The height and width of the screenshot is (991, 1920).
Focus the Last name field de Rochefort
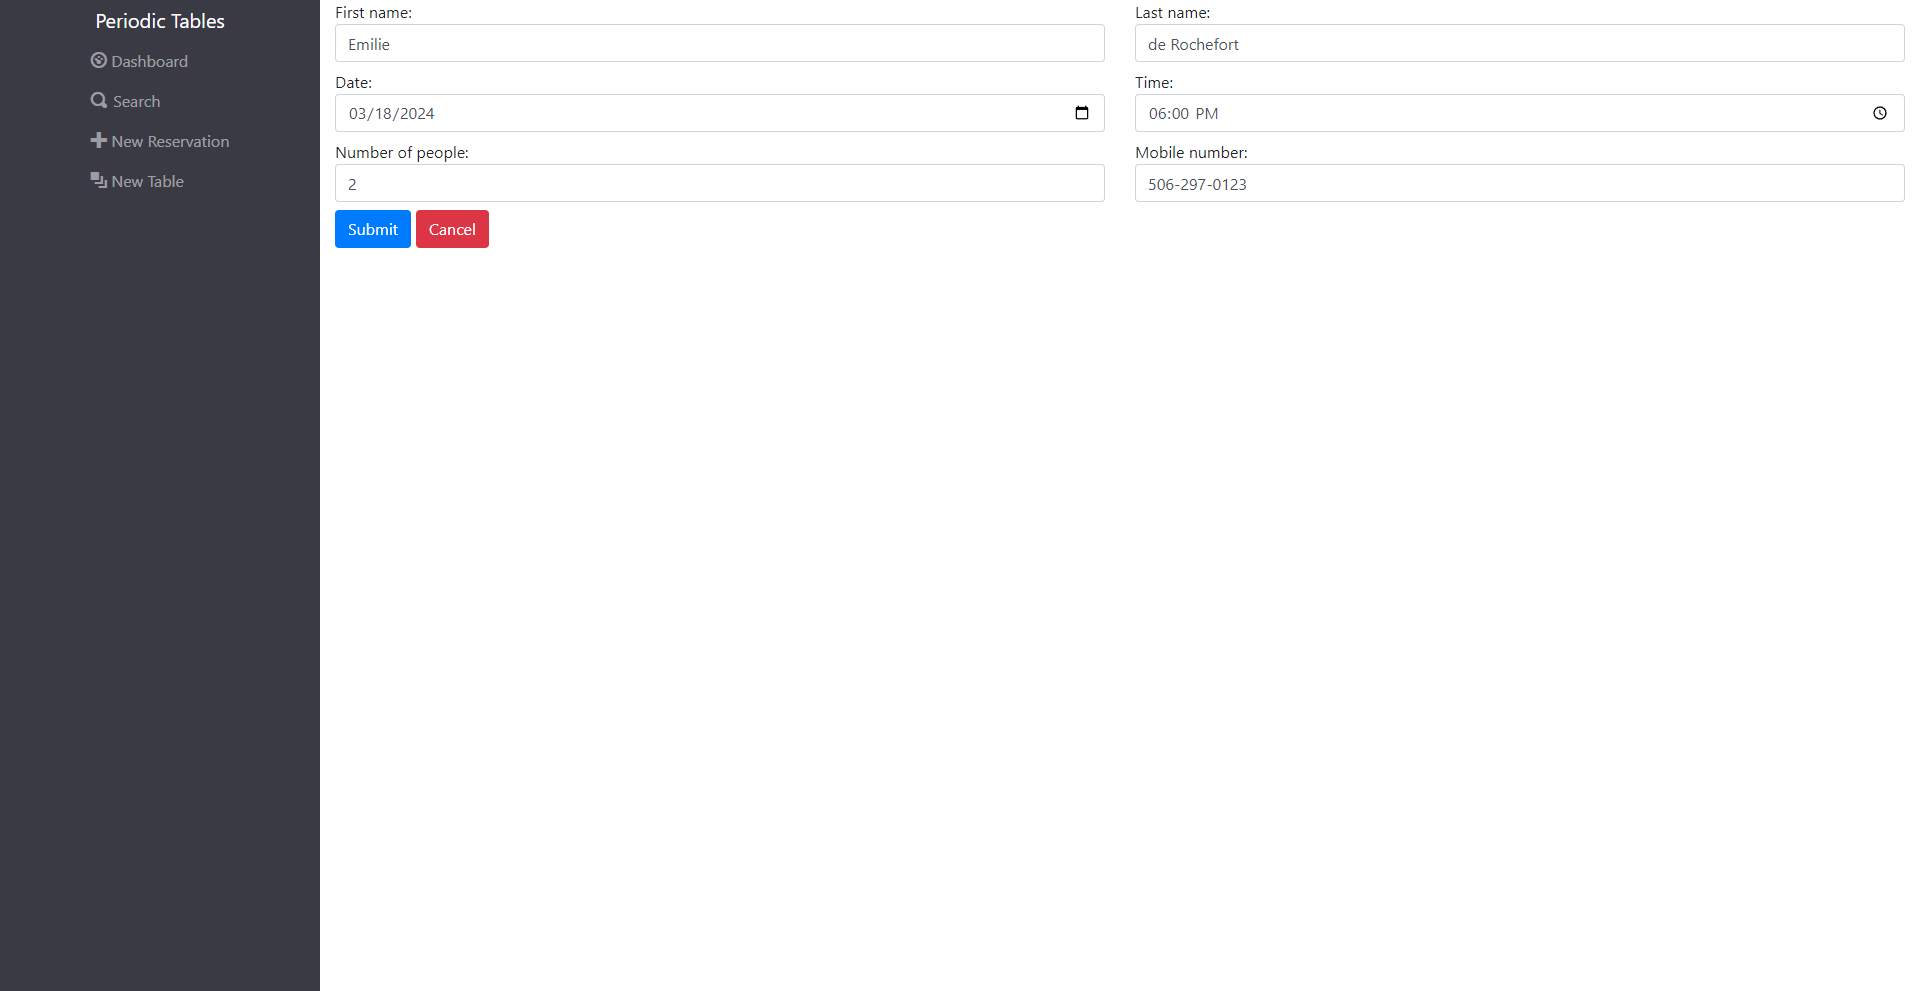[x=1520, y=43]
